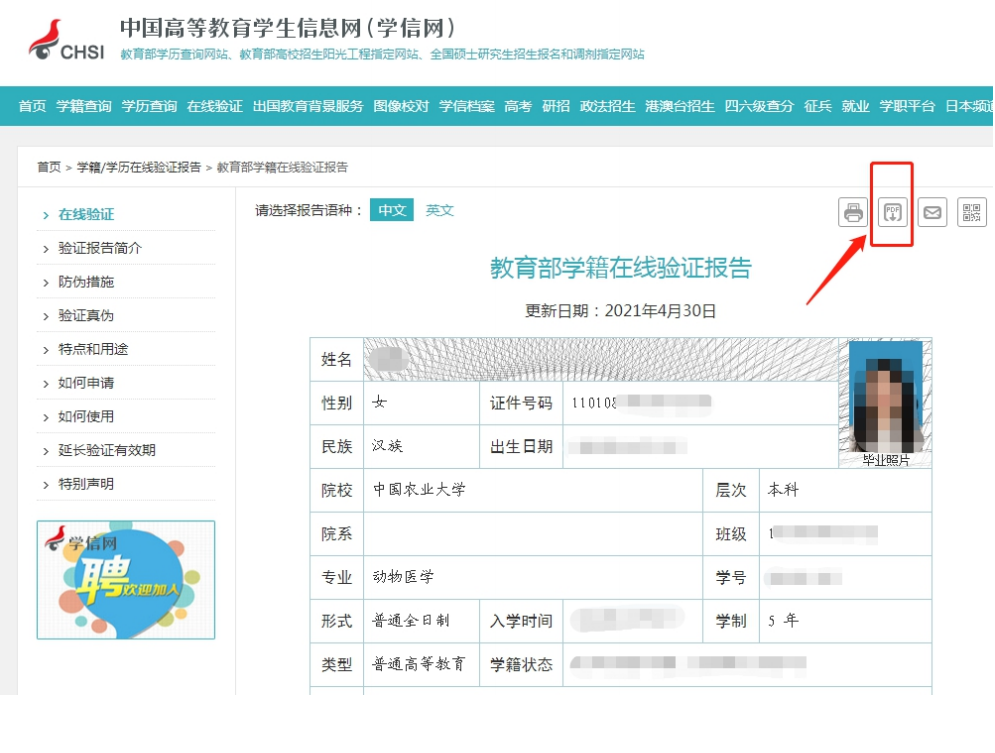Click the 证件号码 label cell

521,403
